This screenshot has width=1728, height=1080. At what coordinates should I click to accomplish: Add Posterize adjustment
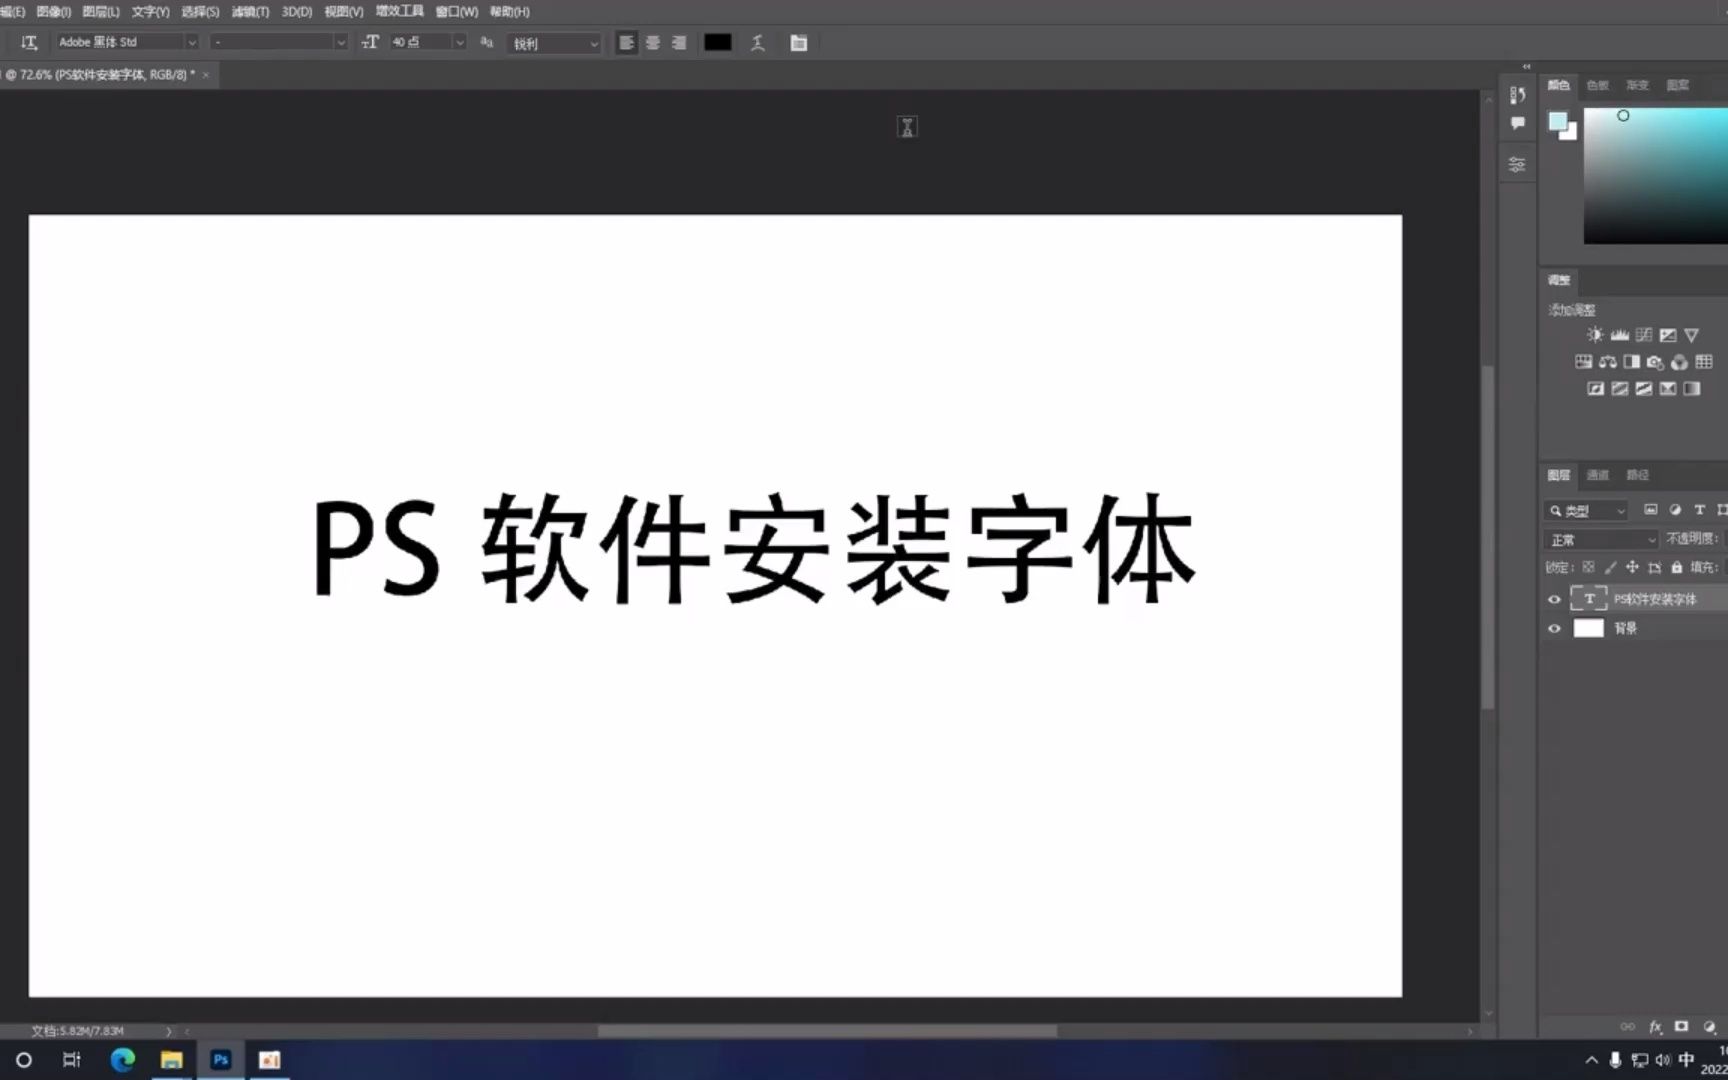(x=1619, y=388)
